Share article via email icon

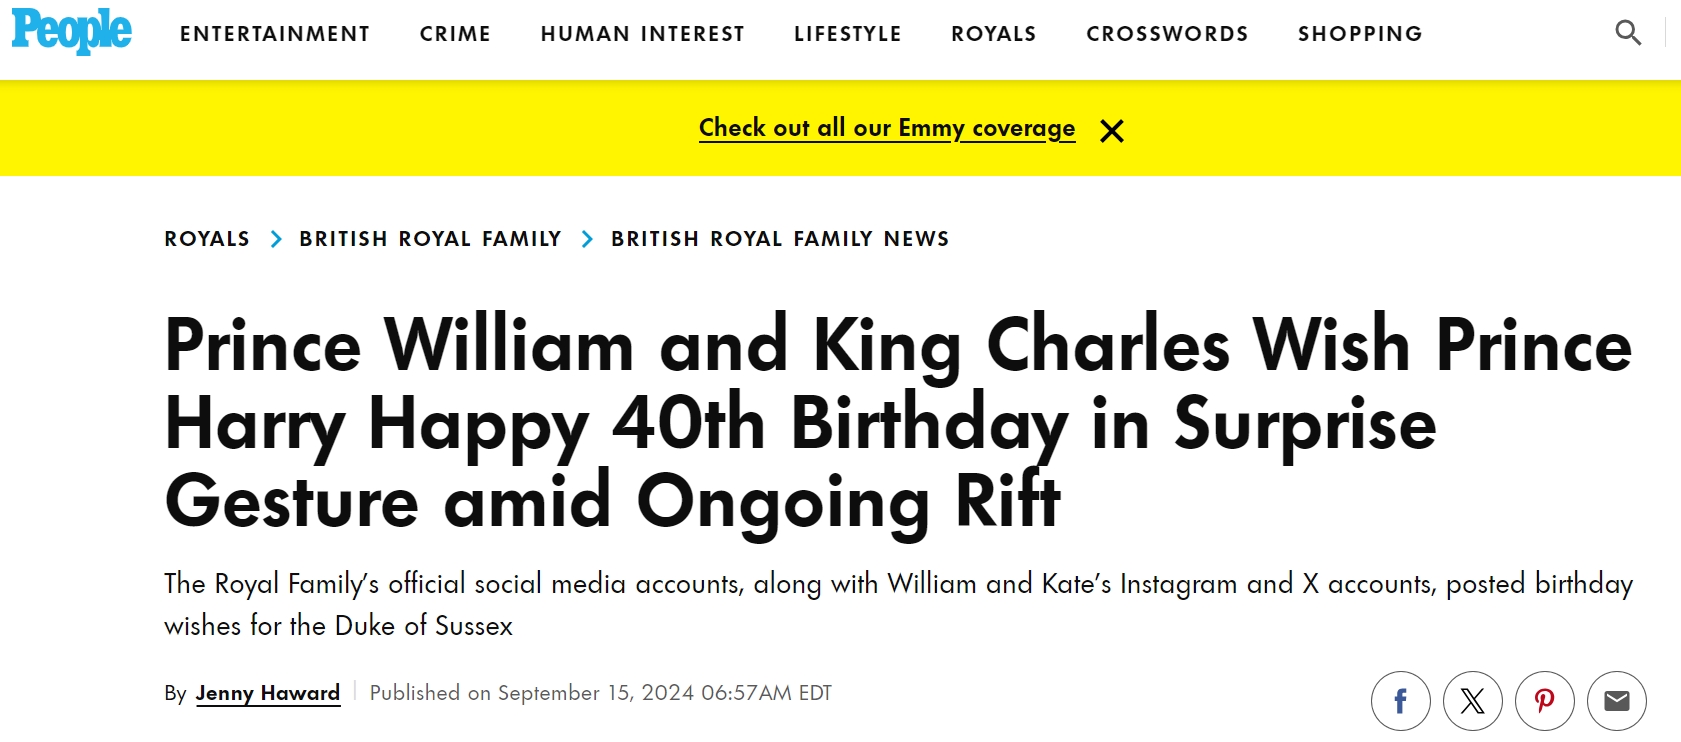point(1616,701)
